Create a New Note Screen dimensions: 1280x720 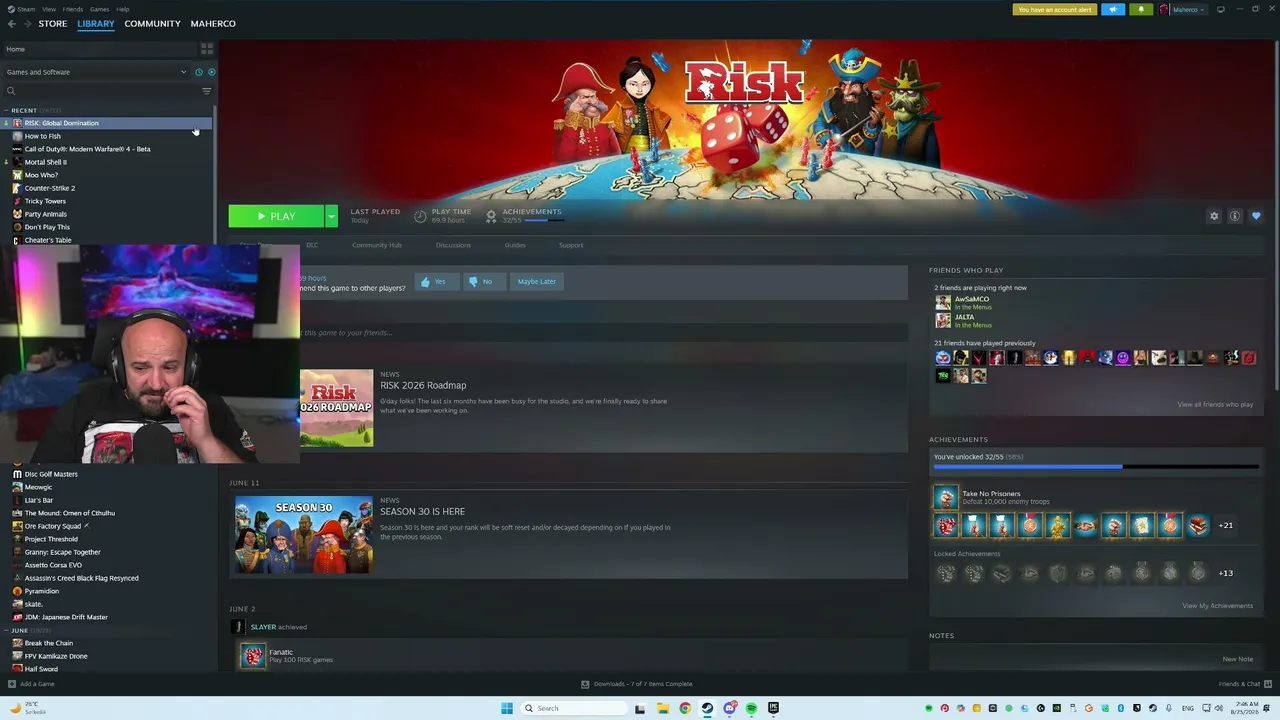(x=1237, y=660)
